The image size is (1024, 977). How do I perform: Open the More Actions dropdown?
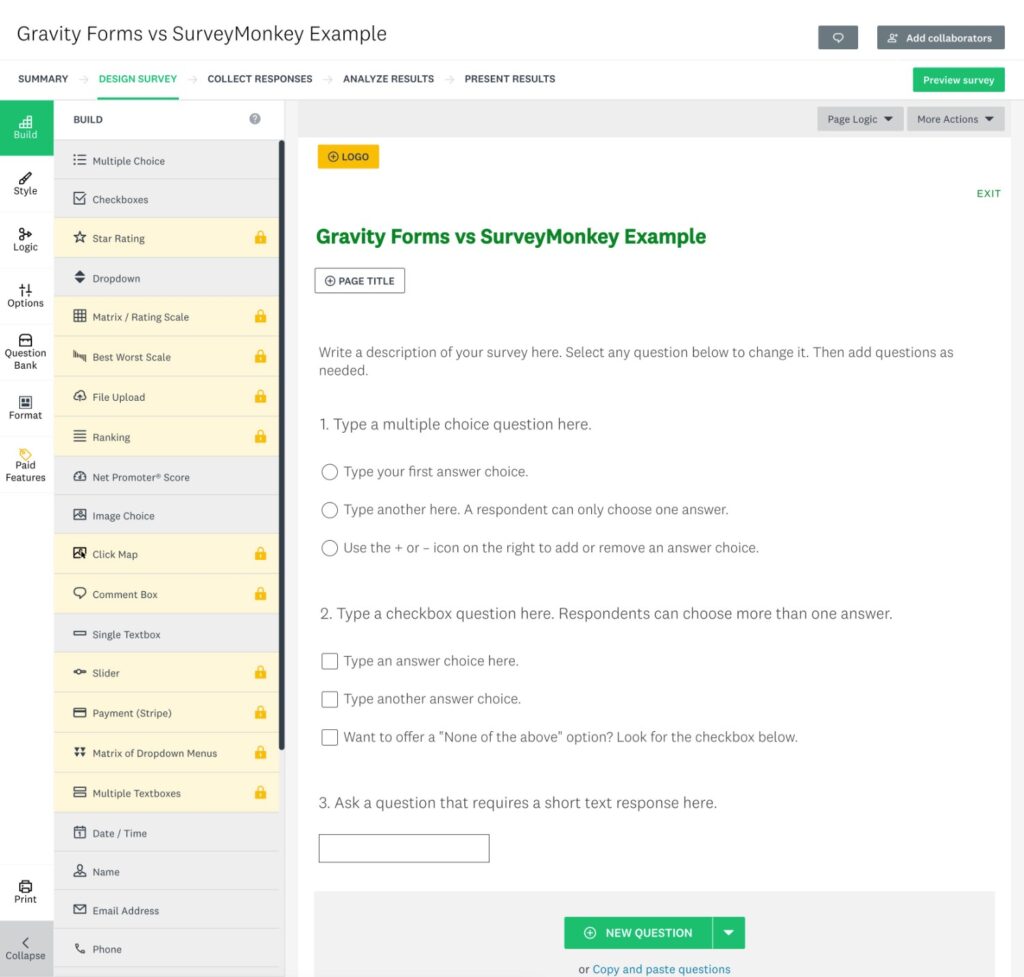(x=954, y=118)
